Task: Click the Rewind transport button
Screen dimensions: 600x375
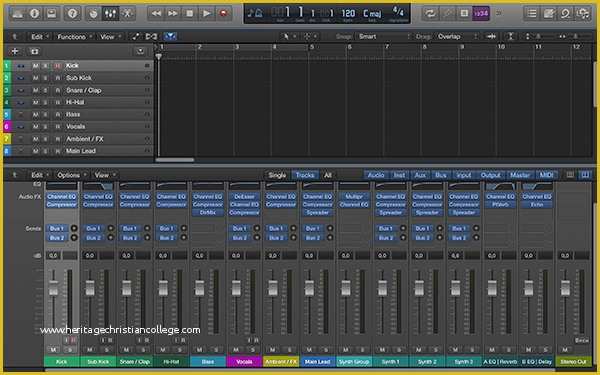Action: [x=156, y=14]
